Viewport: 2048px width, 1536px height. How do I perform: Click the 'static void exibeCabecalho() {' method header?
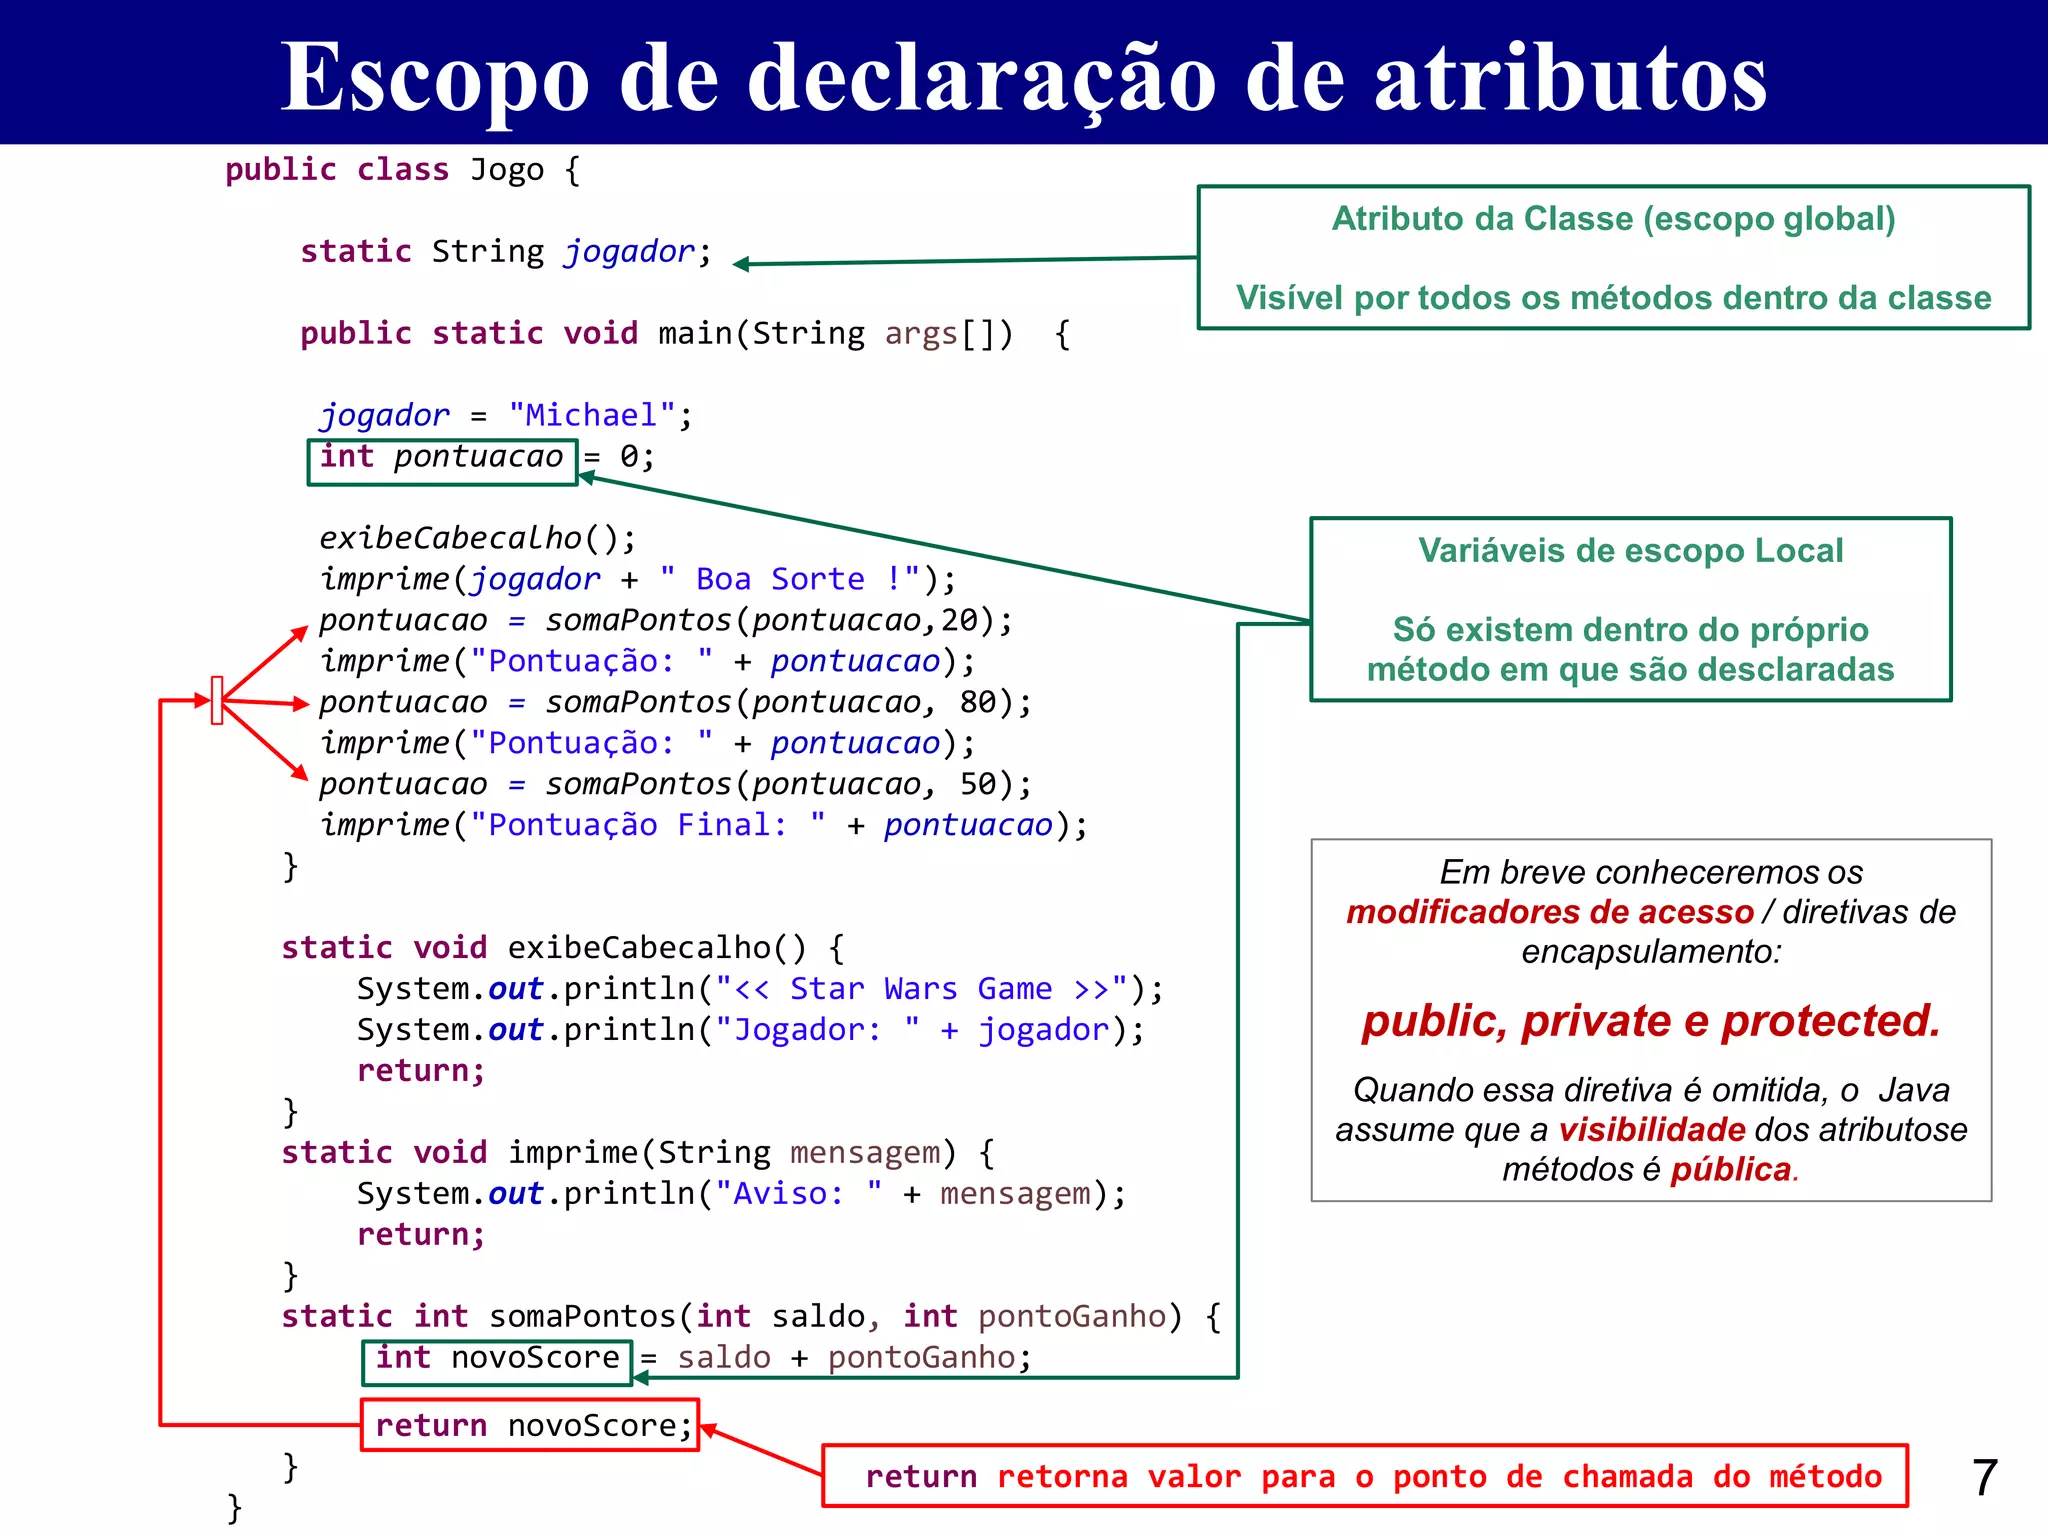(563, 947)
